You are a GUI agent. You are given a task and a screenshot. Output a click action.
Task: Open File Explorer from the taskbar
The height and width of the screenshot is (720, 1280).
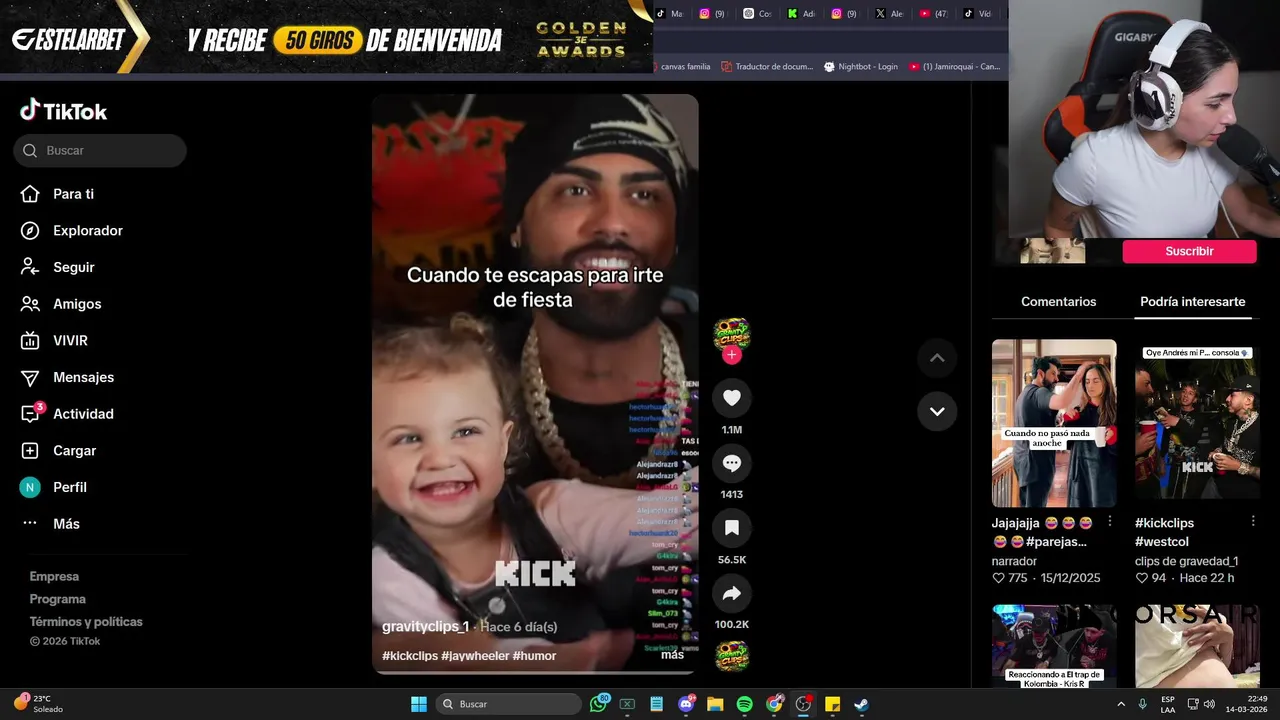pos(715,704)
